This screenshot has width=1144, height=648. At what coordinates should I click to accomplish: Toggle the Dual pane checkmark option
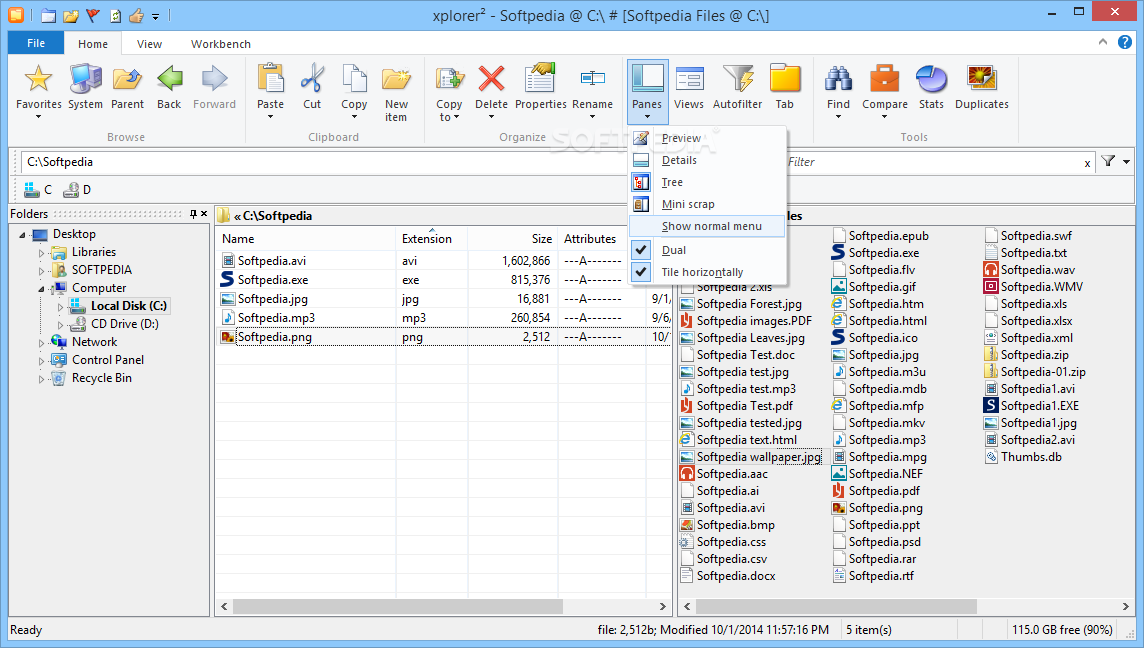pyautogui.click(x=707, y=250)
